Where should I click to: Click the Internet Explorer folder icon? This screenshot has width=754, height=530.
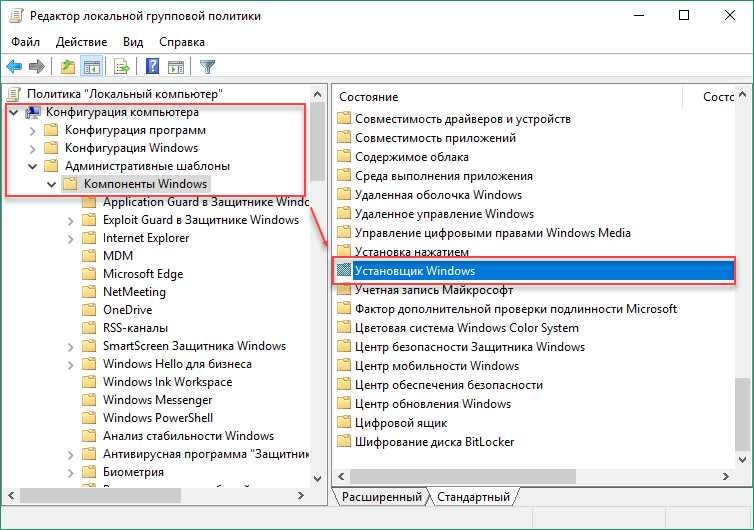(89, 238)
